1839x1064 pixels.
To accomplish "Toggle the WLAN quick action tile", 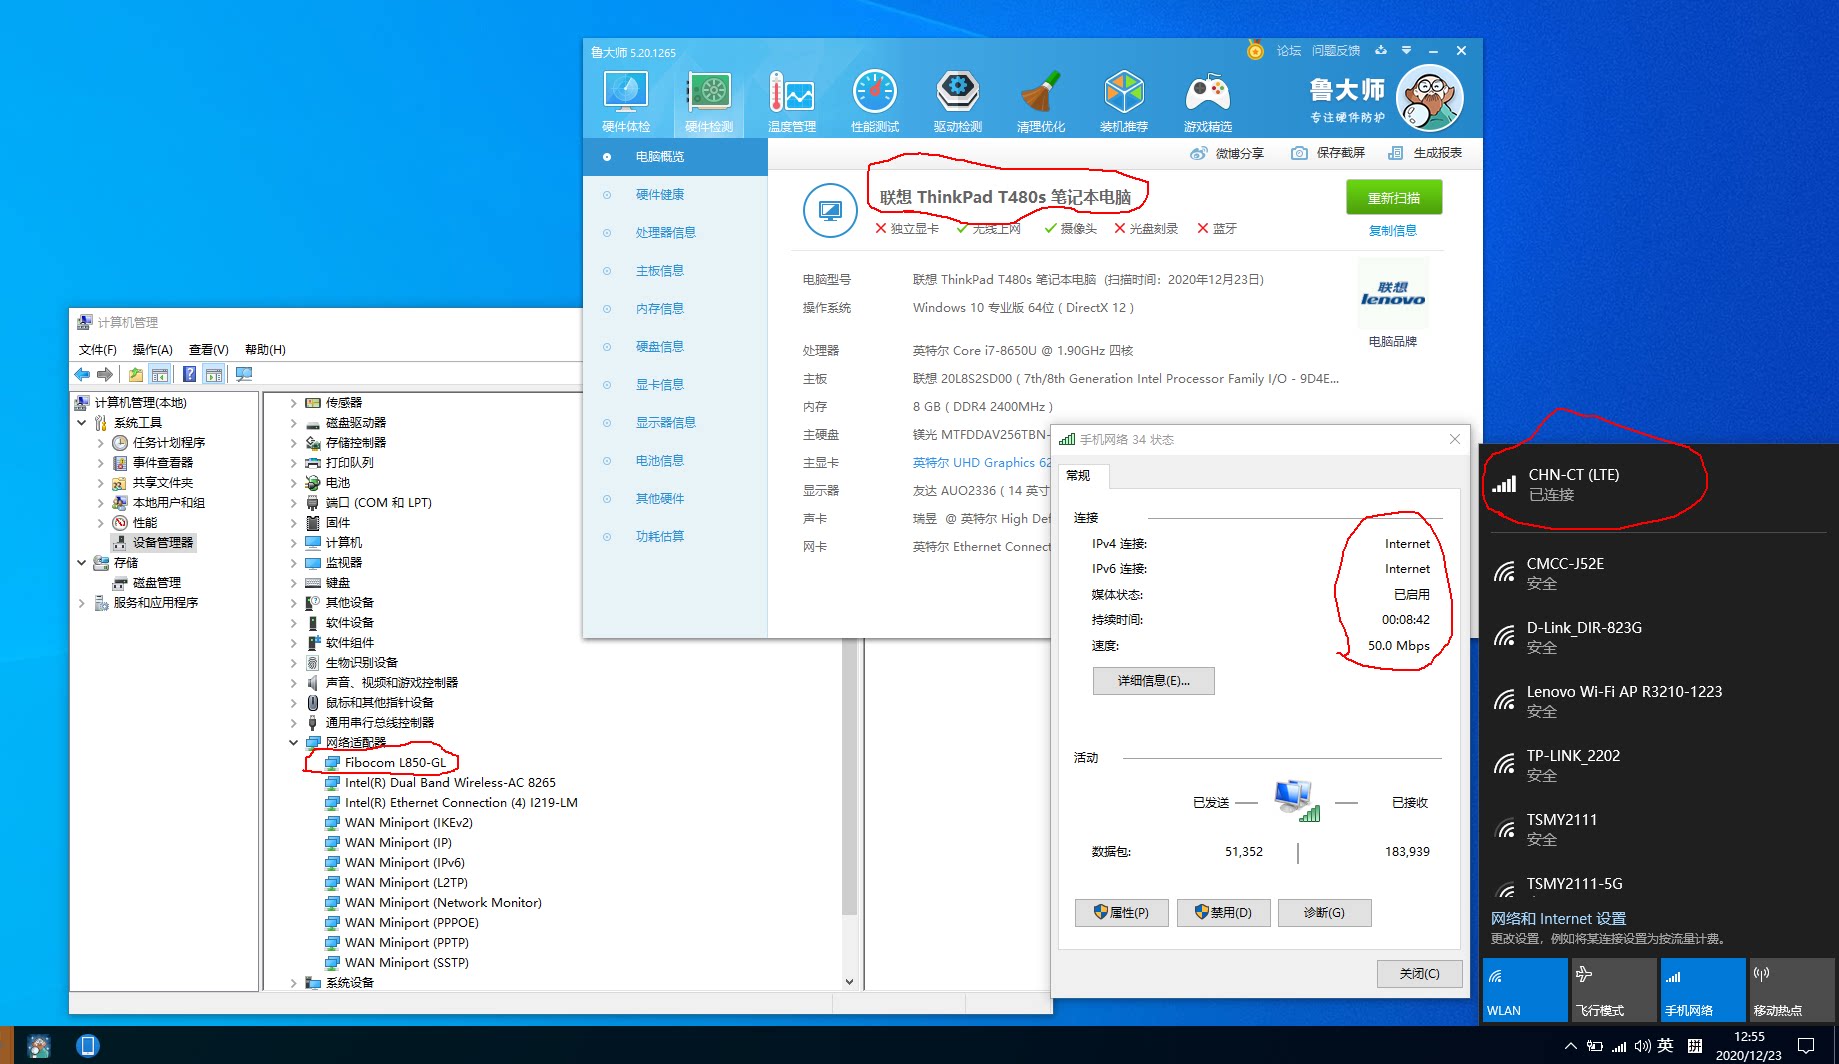I will (x=1525, y=989).
